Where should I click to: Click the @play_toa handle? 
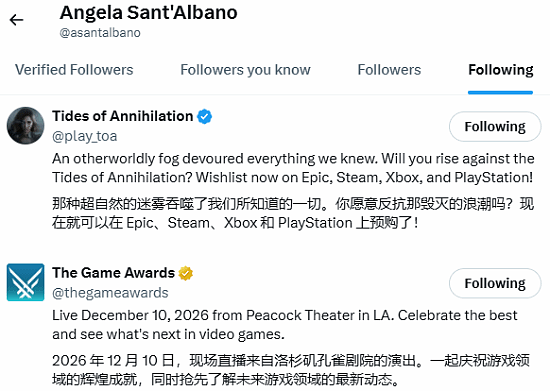point(85,136)
